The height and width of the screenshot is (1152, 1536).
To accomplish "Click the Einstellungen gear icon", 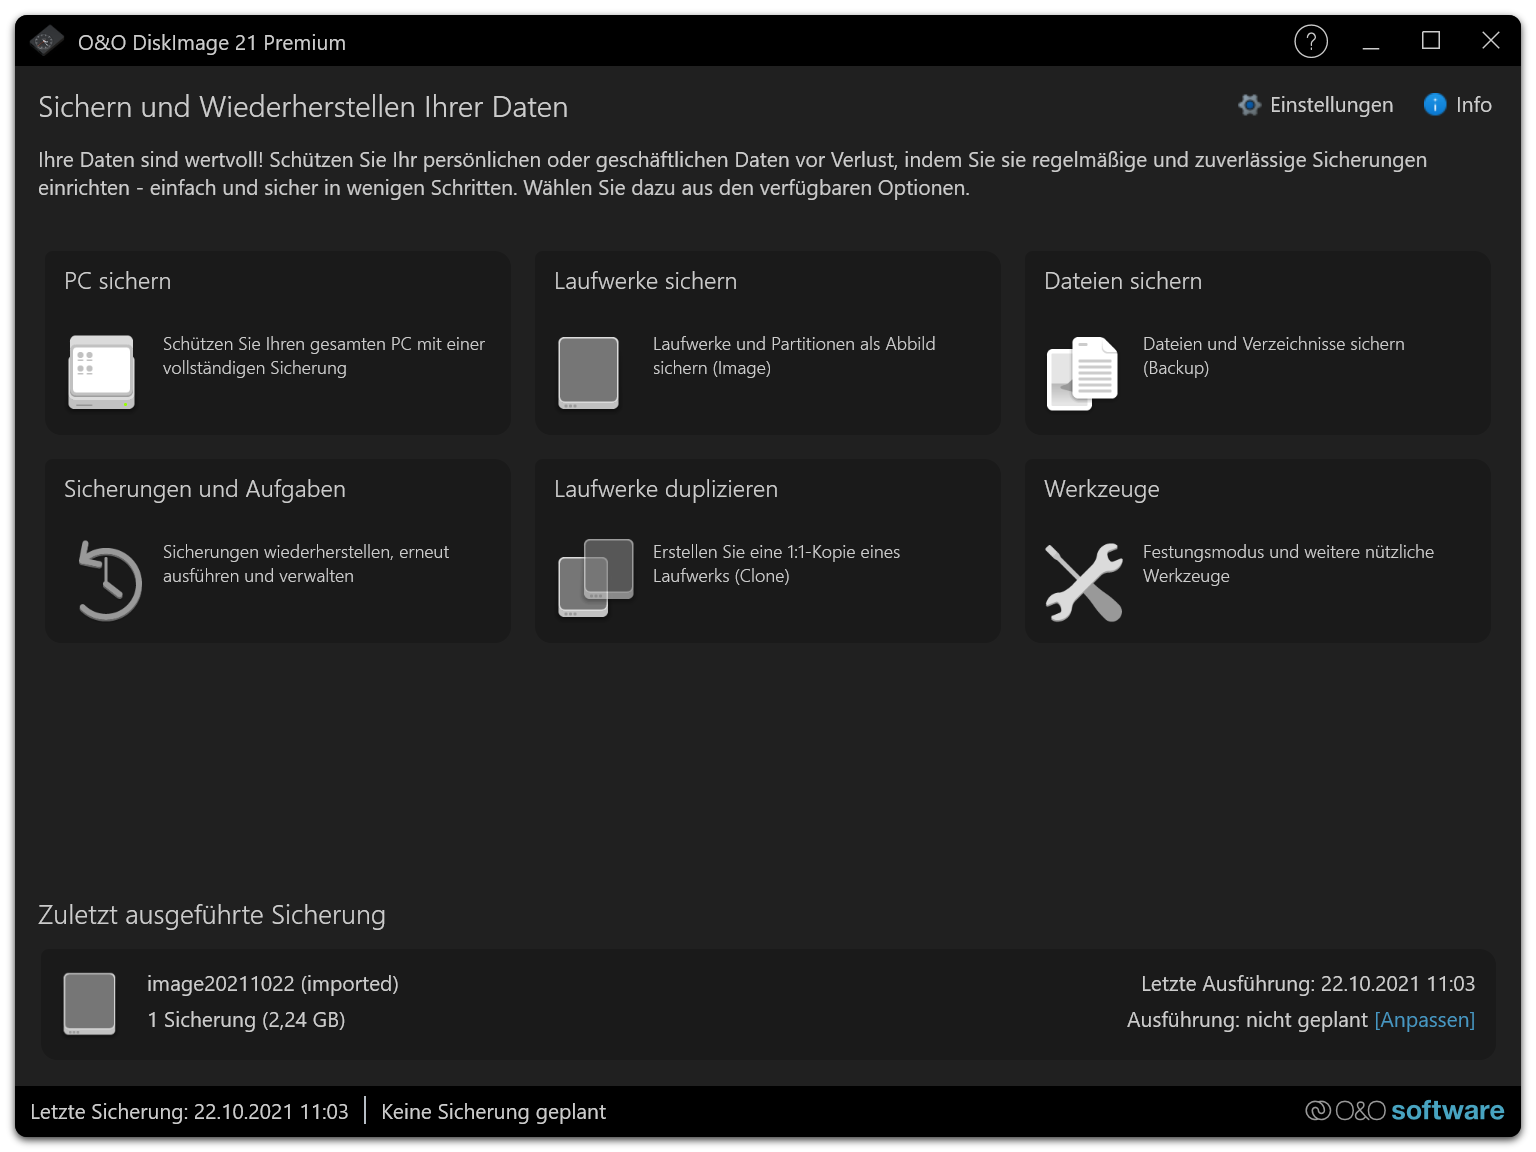I will pos(1249,105).
